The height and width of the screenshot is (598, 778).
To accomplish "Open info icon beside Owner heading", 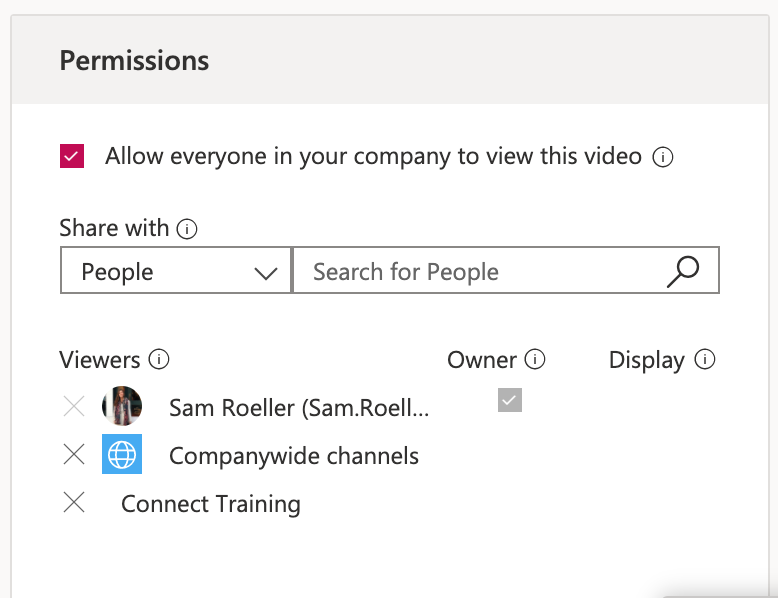I will click(535, 359).
